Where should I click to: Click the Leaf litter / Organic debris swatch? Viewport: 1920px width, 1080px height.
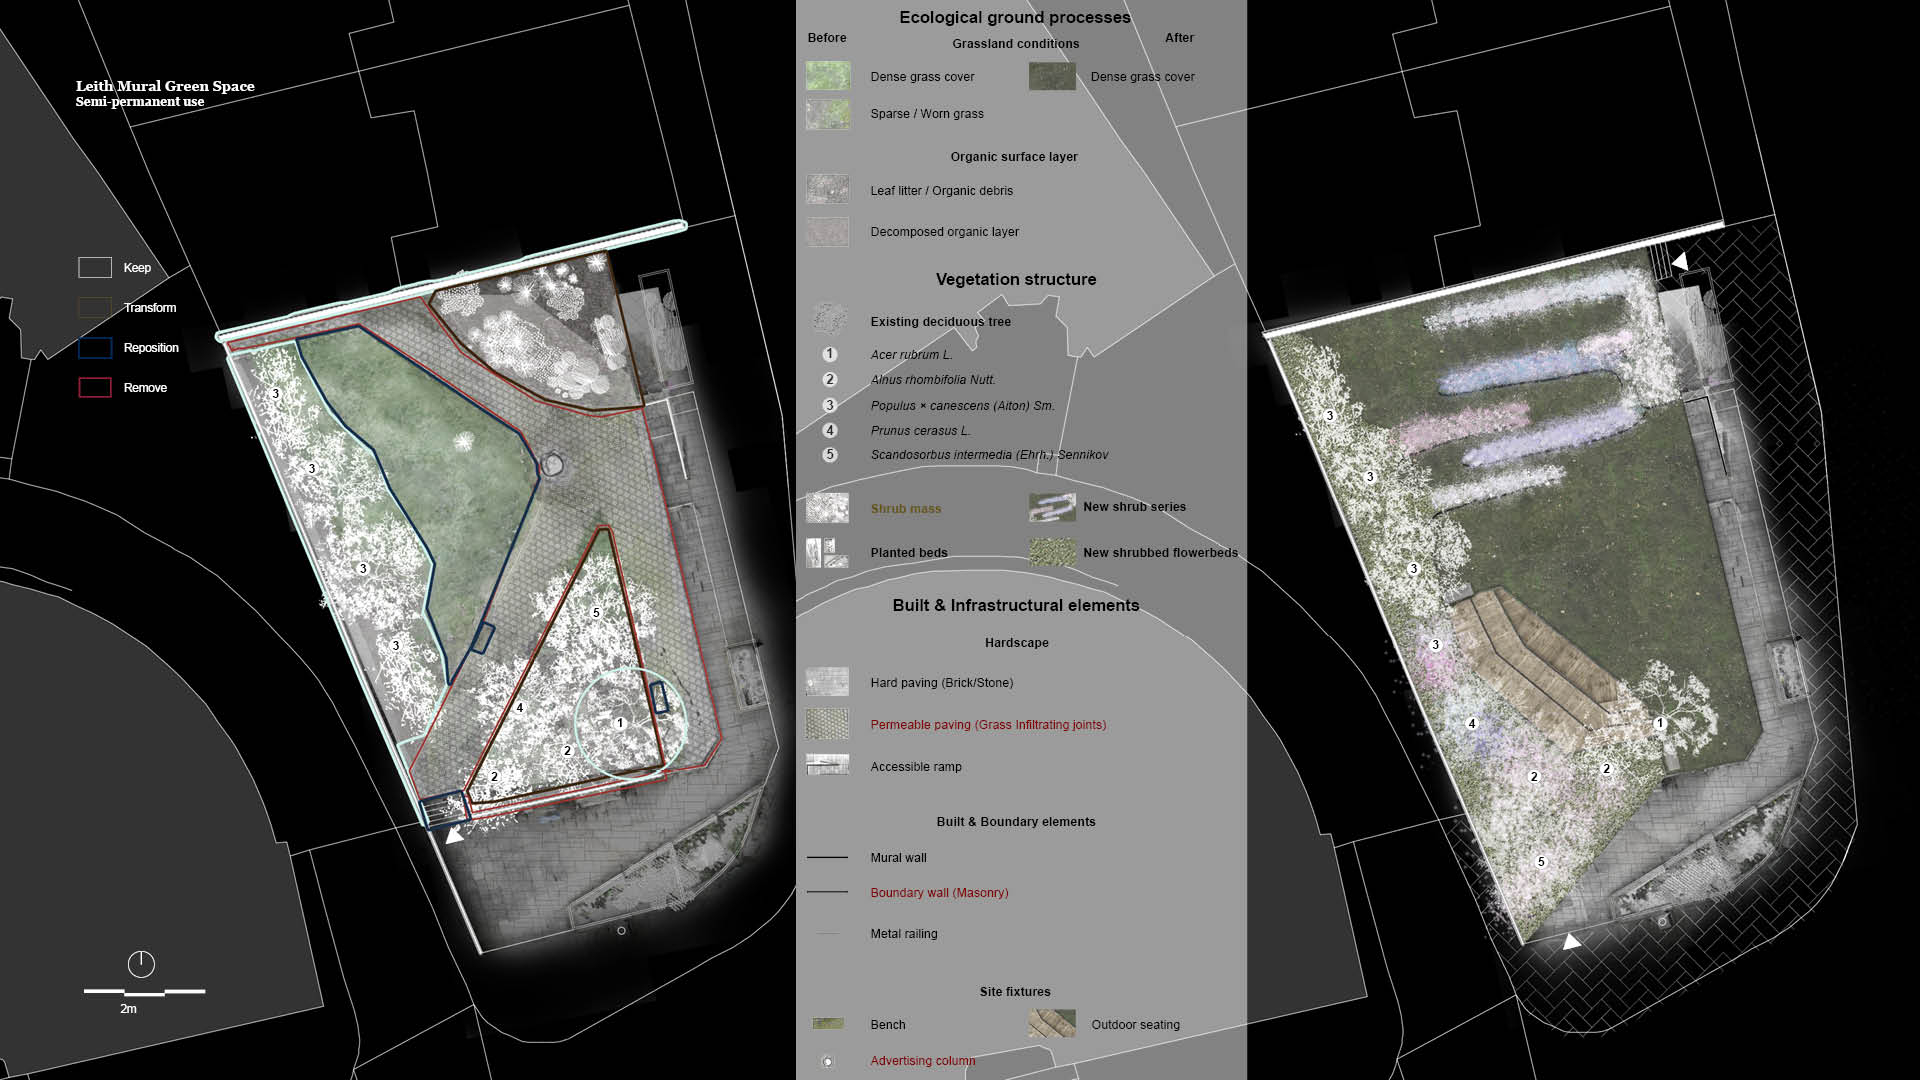click(828, 190)
